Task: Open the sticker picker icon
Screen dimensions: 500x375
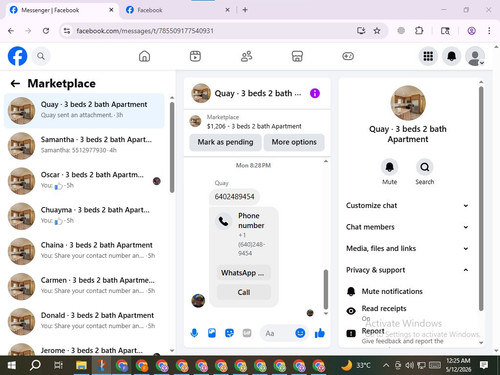Action: pyautogui.click(x=229, y=333)
